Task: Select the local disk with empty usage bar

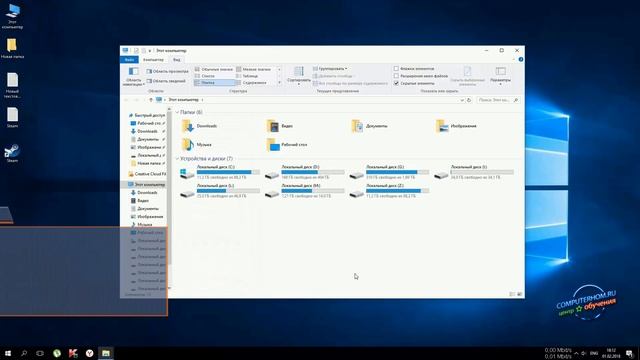Action: [474, 172]
